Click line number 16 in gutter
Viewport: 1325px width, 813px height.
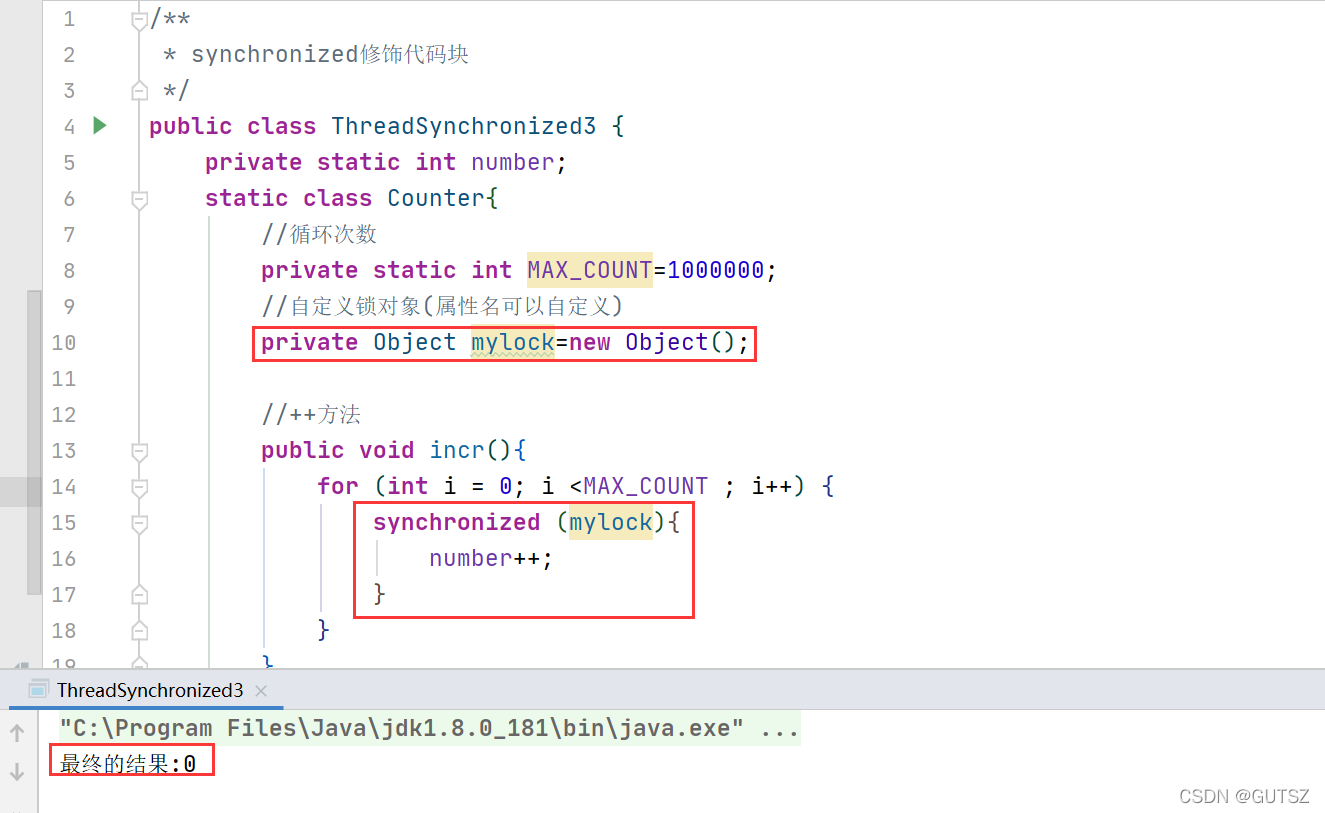point(64,559)
